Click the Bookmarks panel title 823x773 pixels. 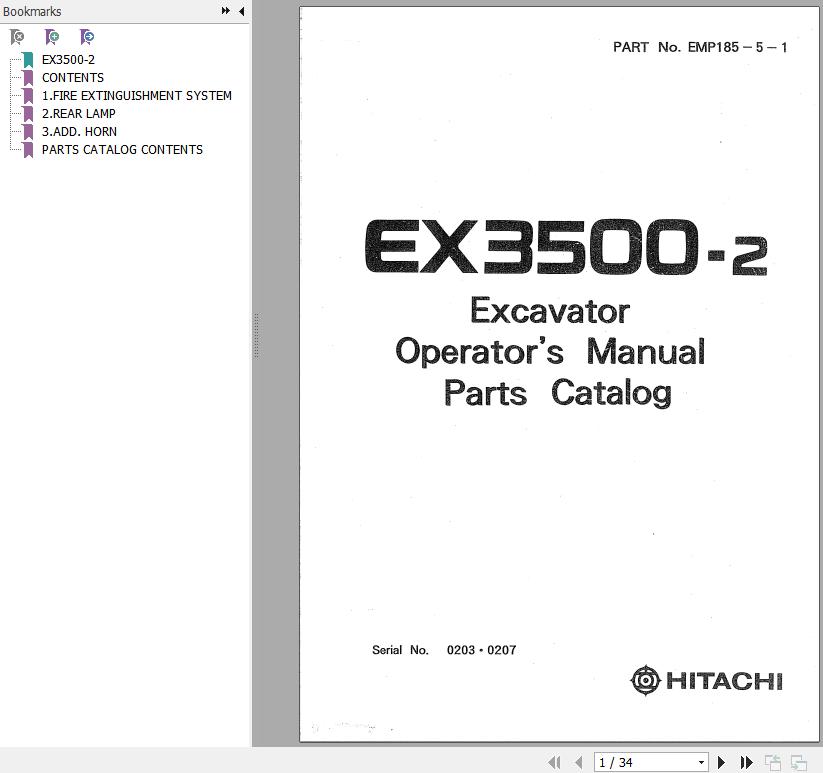pos(32,11)
